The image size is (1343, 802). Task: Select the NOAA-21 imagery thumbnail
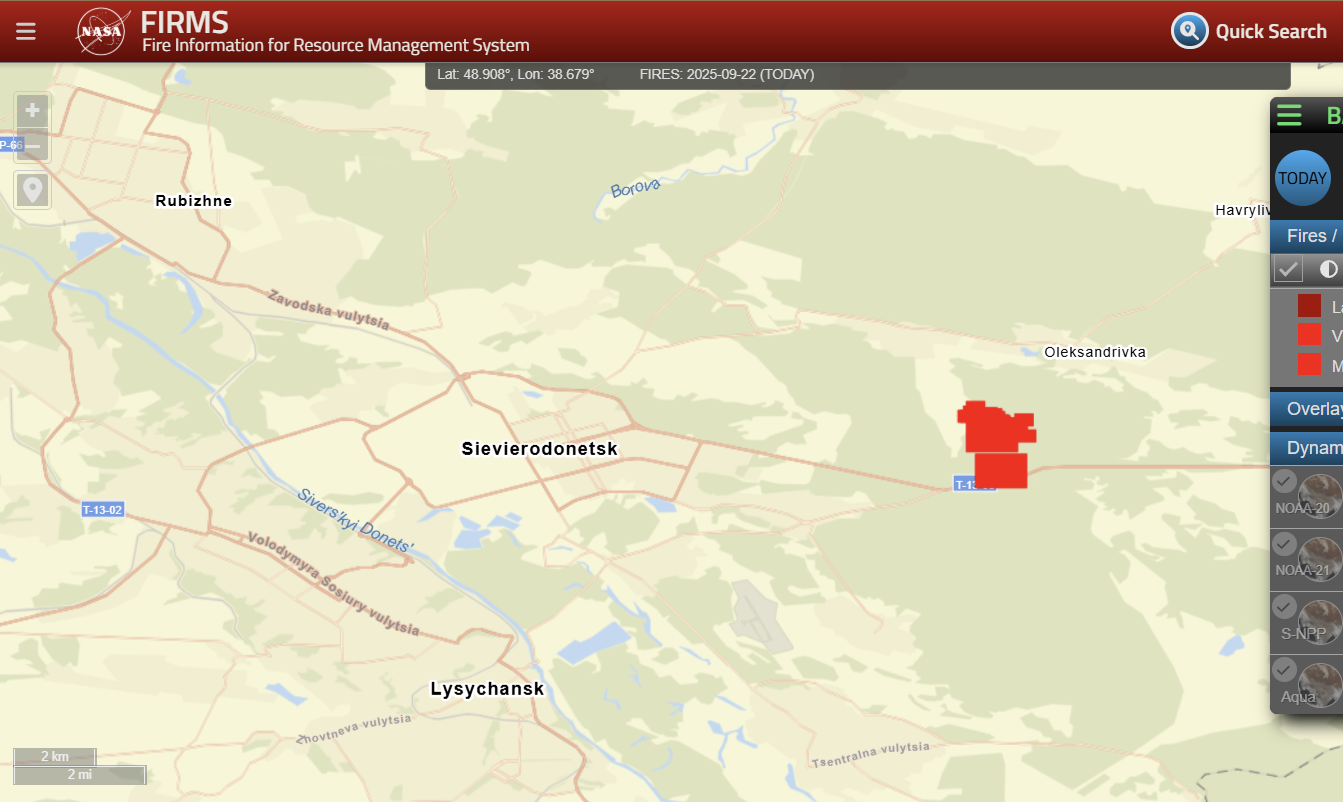(1321, 559)
